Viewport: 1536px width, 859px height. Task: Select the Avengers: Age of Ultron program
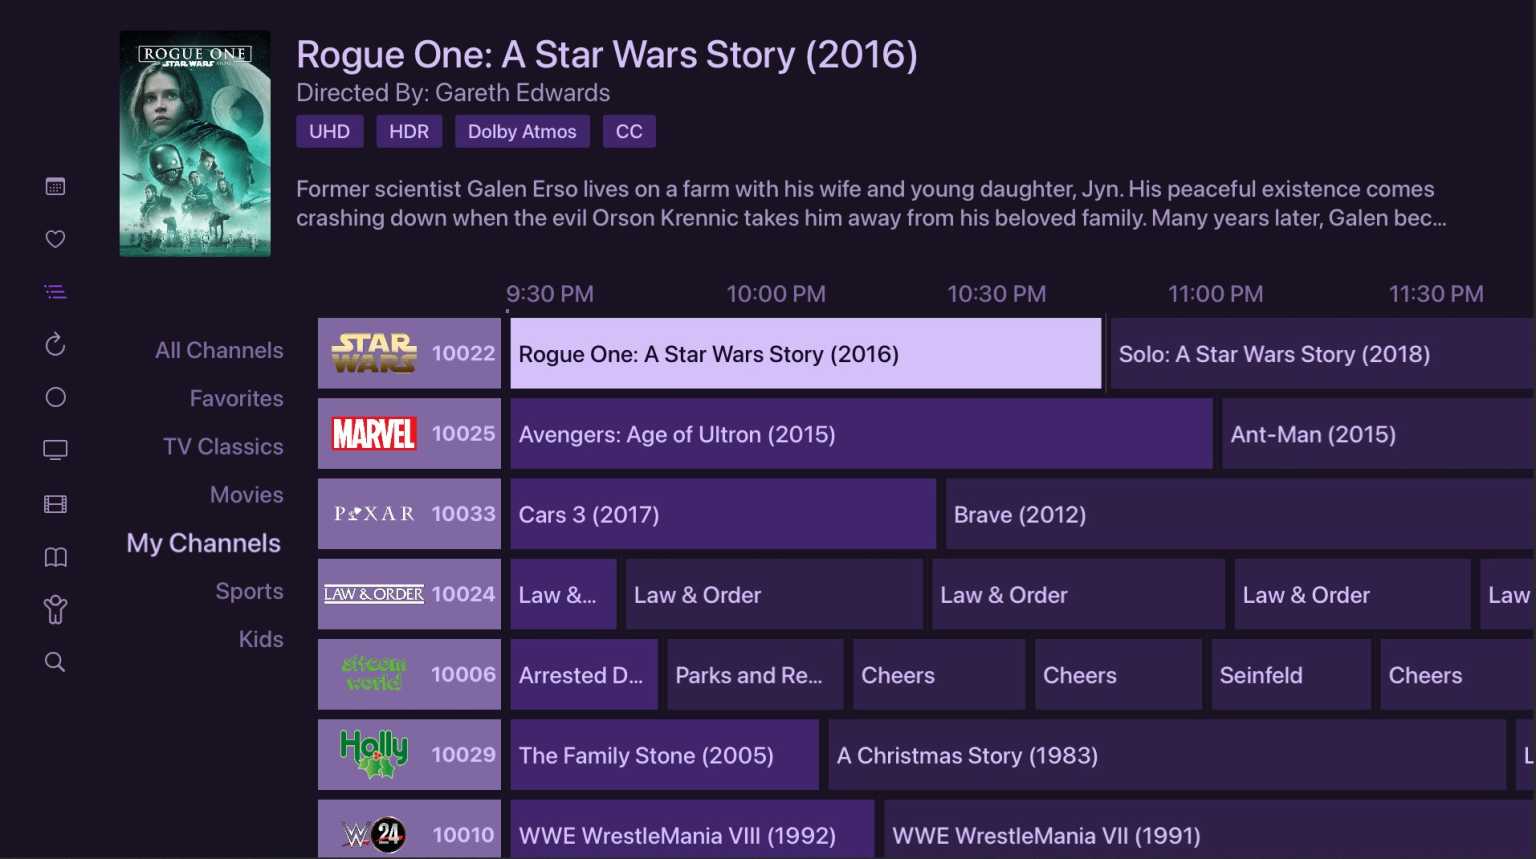pos(860,434)
